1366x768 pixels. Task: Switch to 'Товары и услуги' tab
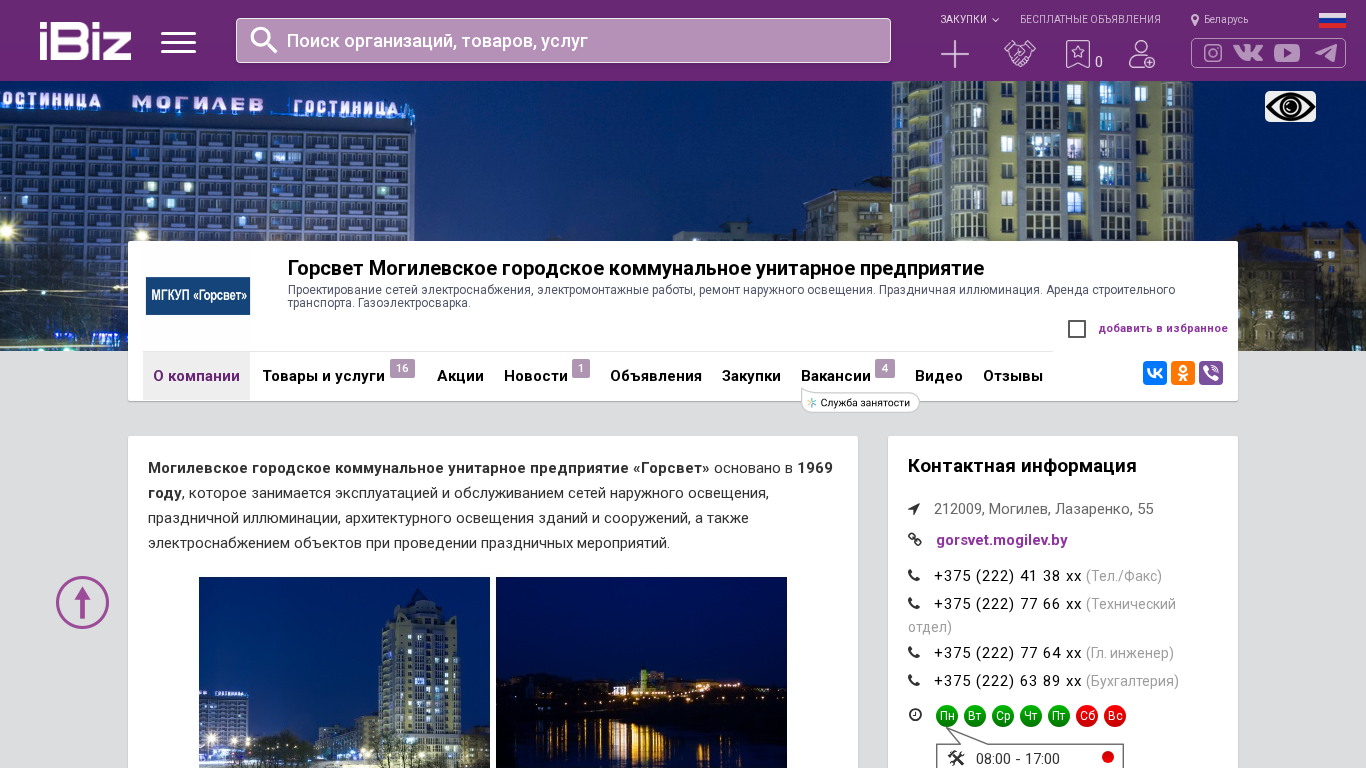click(323, 376)
